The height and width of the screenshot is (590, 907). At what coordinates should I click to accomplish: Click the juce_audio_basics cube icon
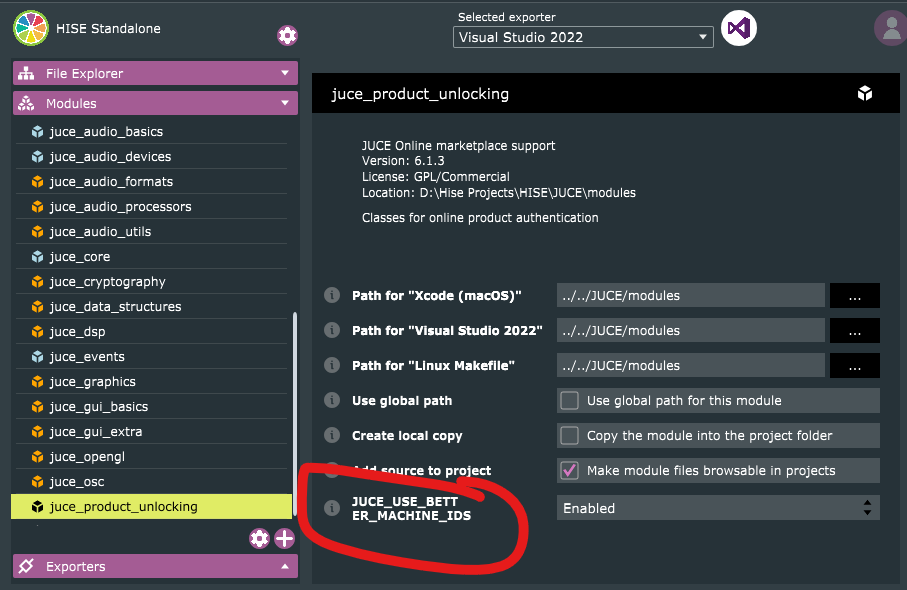[38, 132]
